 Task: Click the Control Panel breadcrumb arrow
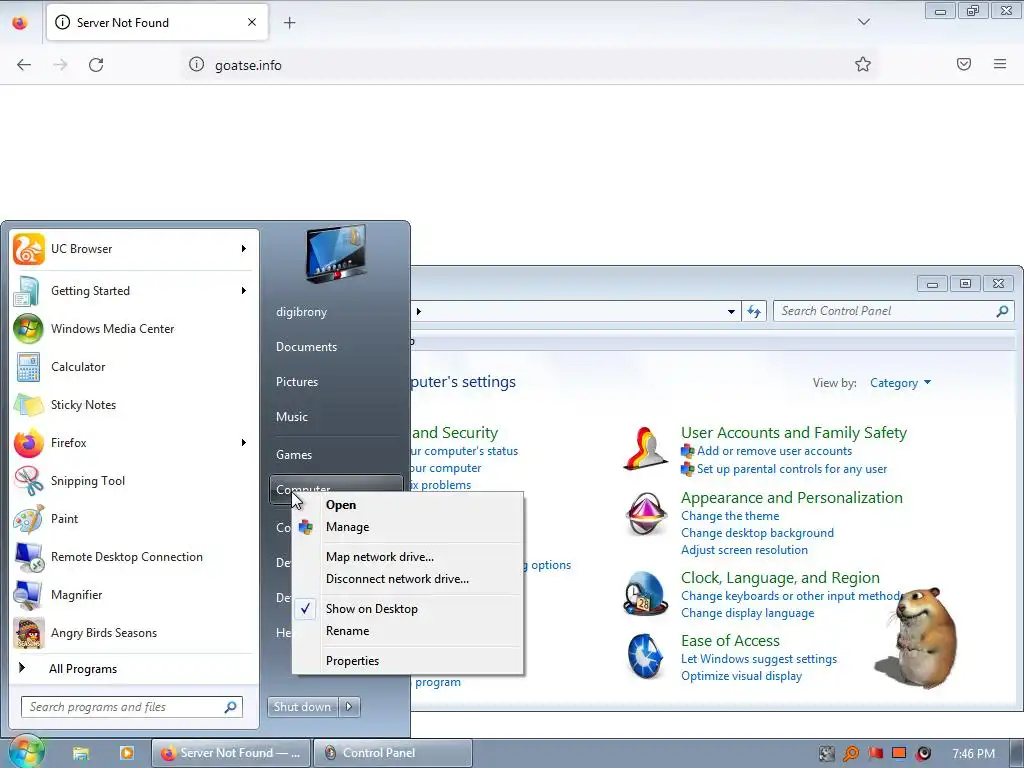tap(419, 312)
